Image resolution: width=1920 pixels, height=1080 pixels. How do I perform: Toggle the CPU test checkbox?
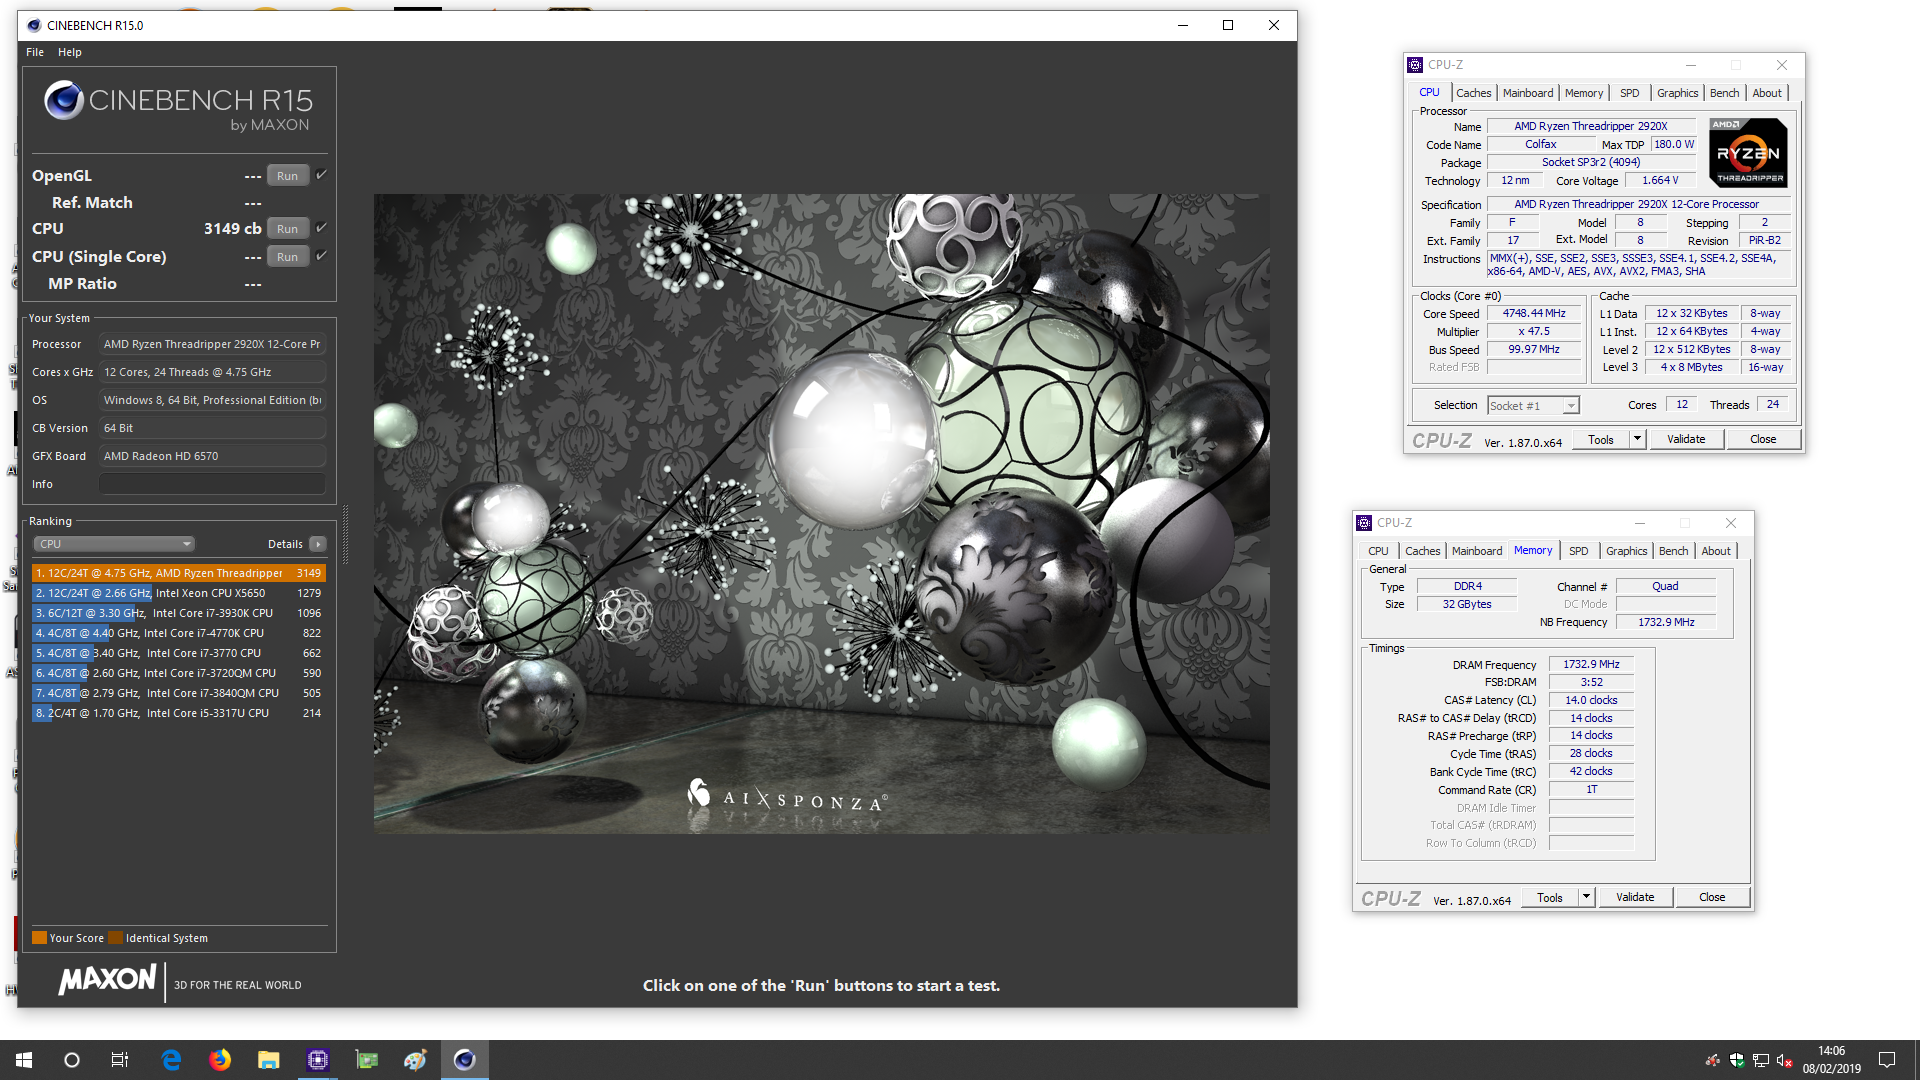pos(322,228)
